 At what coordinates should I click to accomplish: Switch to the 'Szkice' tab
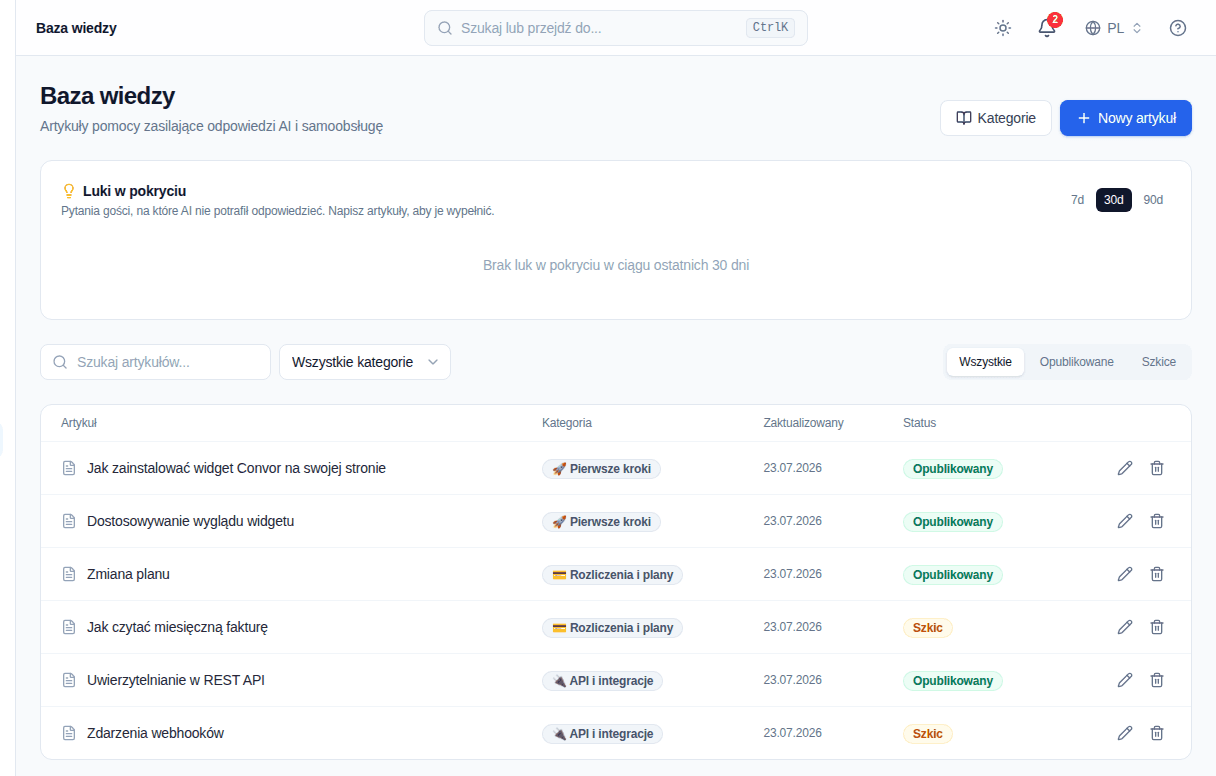point(1159,362)
